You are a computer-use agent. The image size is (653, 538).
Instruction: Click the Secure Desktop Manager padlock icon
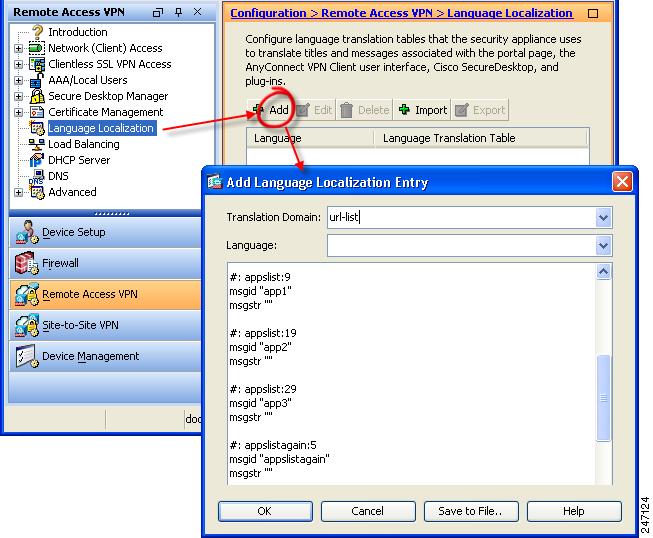coord(37,96)
